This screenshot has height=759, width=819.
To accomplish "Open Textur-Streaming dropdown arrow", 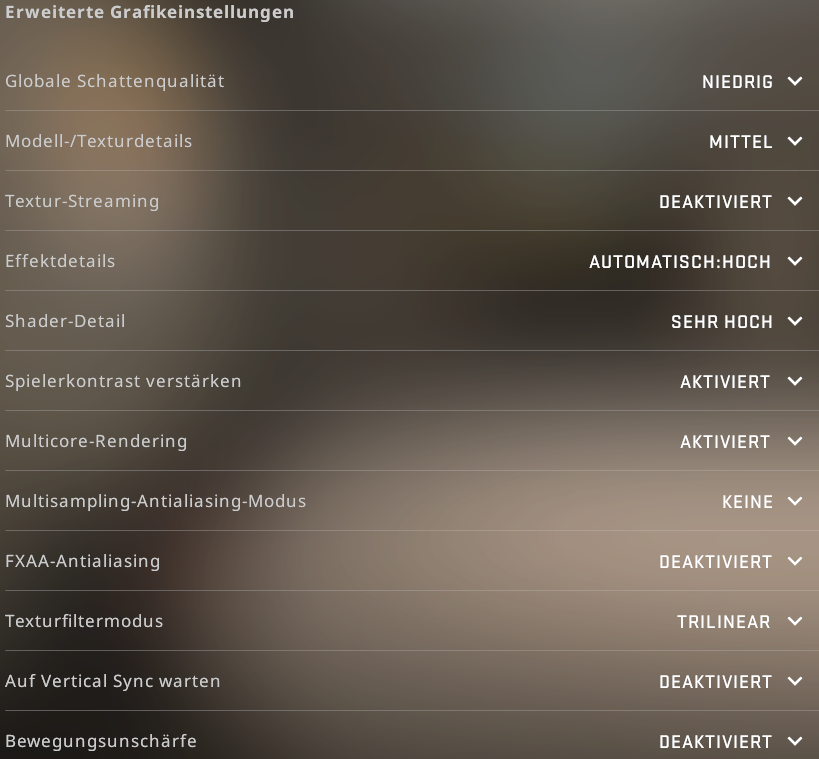I will click(795, 202).
